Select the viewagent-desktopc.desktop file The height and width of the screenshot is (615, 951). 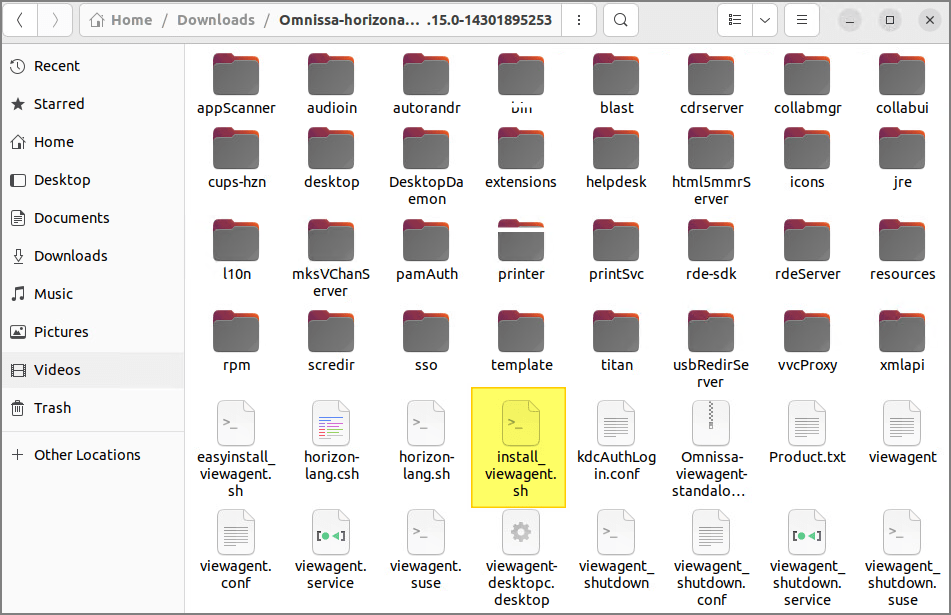520,533
